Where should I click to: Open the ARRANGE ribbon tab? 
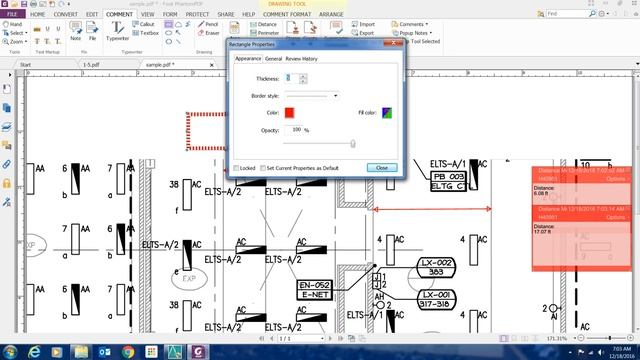point(331,14)
